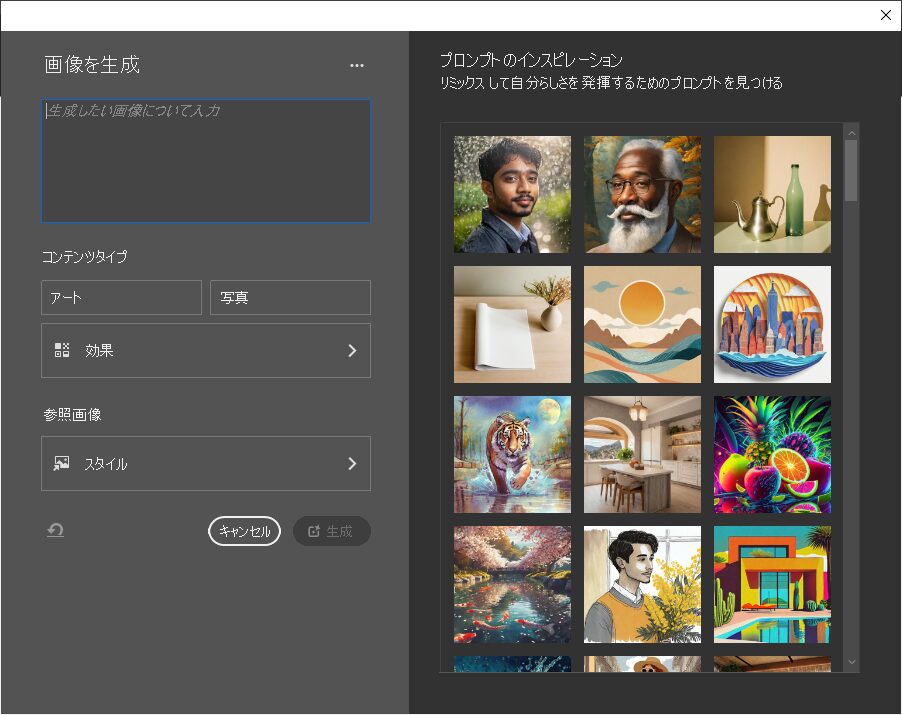902x715 pixels.
Task: Select the koi pond cherry blossom thumbnail
Action: point(513,584)
